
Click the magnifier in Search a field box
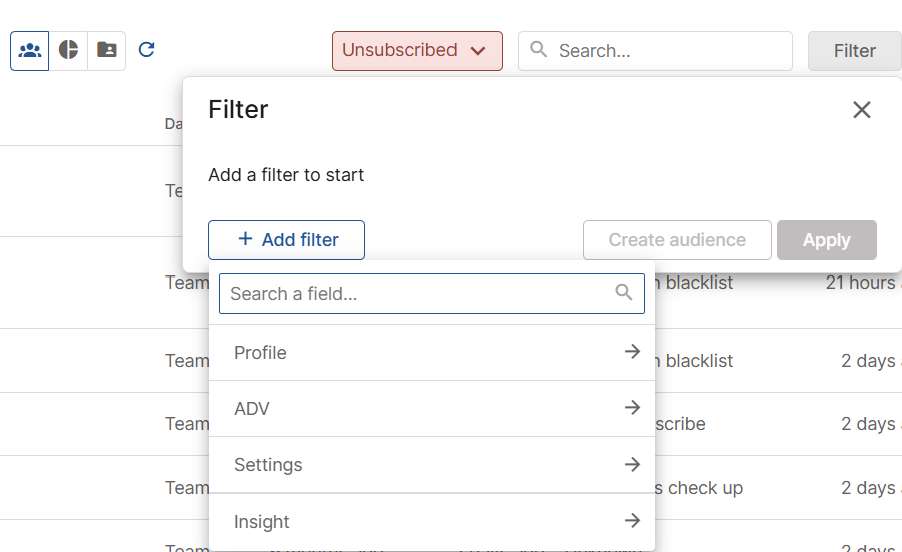[624, 293]
